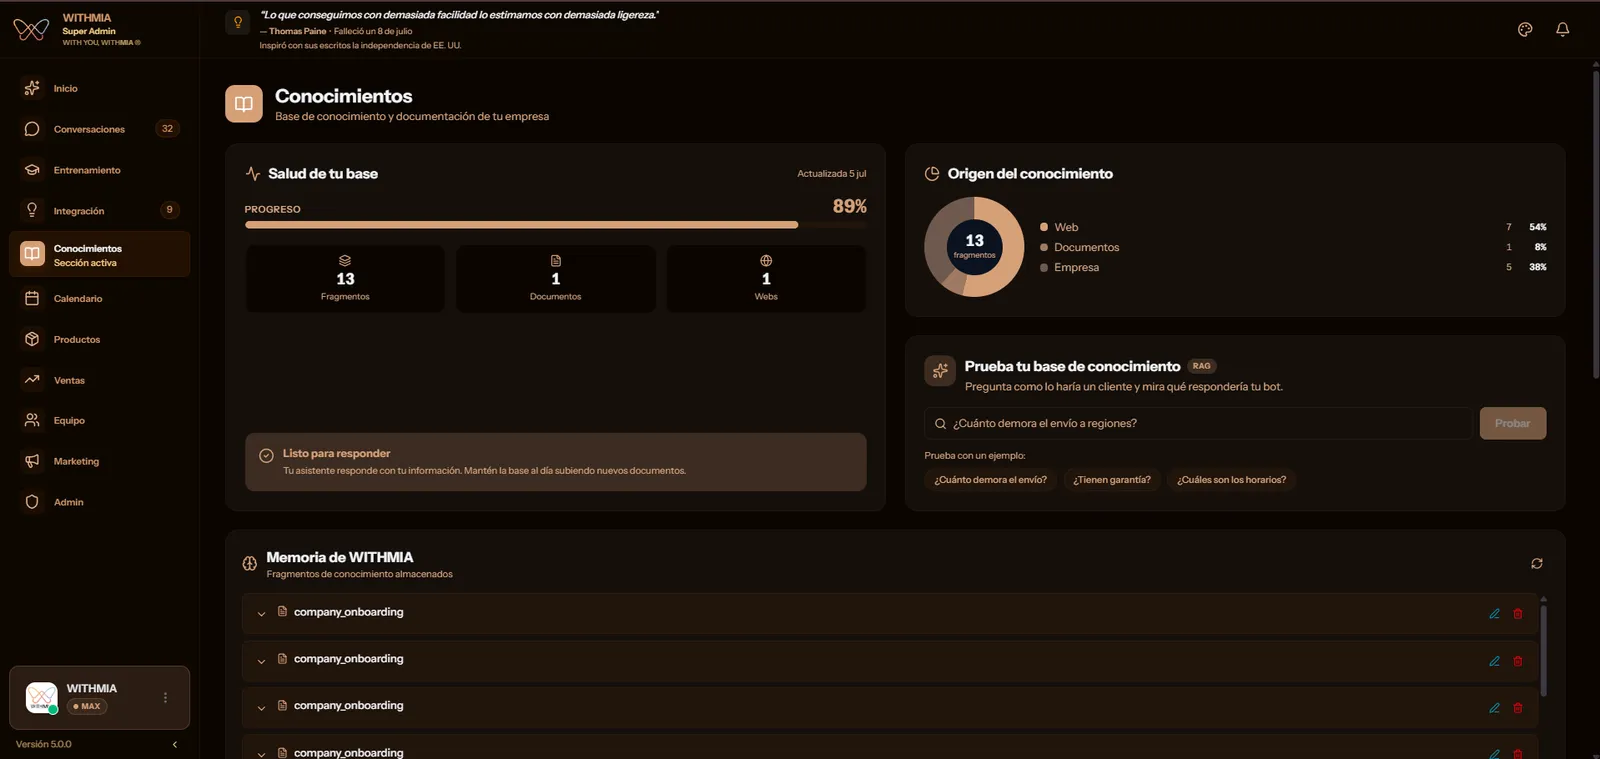The image size is (1600, 759).
Task: Focus the knowledge base question input
Action: click(1198, 423)
